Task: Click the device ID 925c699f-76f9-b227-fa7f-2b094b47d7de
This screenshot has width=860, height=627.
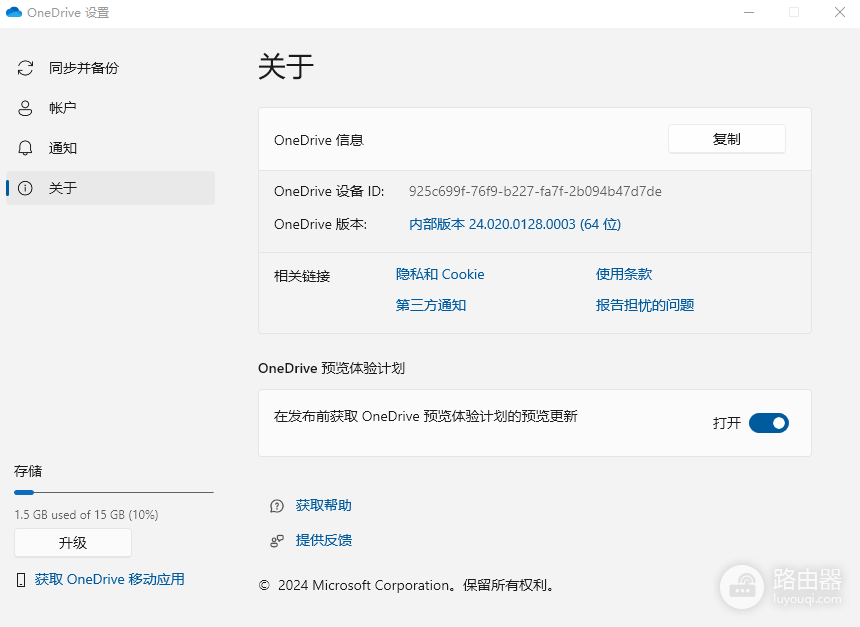Action: tap(535, 191)
